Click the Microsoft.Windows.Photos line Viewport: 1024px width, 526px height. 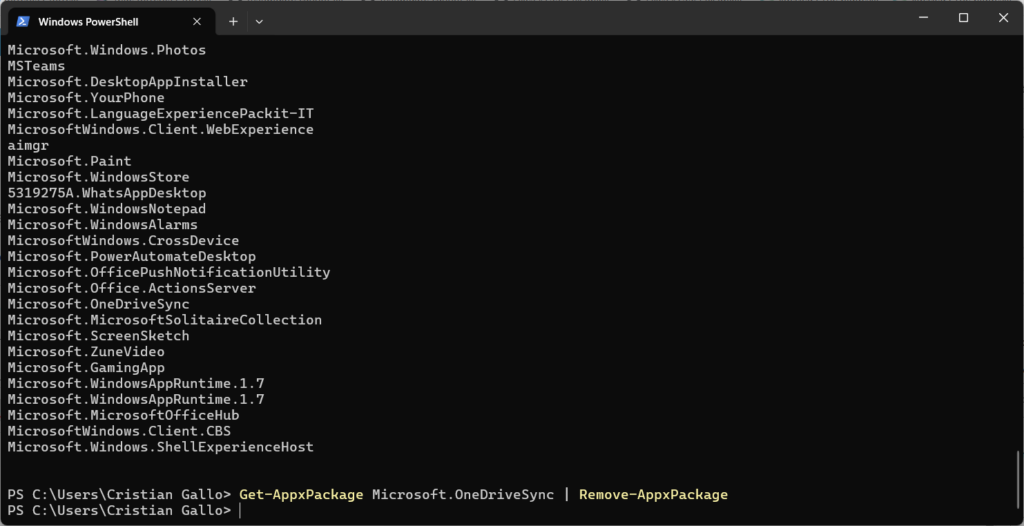tap(106, 50)
